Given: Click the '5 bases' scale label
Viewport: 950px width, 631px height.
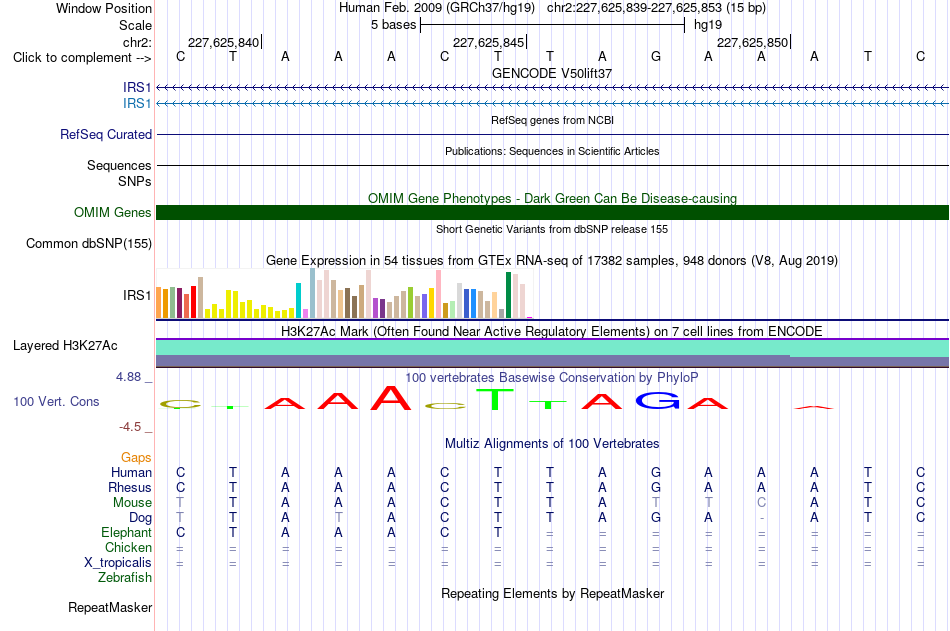Looking at the screenshot, I should pos(394,25).
